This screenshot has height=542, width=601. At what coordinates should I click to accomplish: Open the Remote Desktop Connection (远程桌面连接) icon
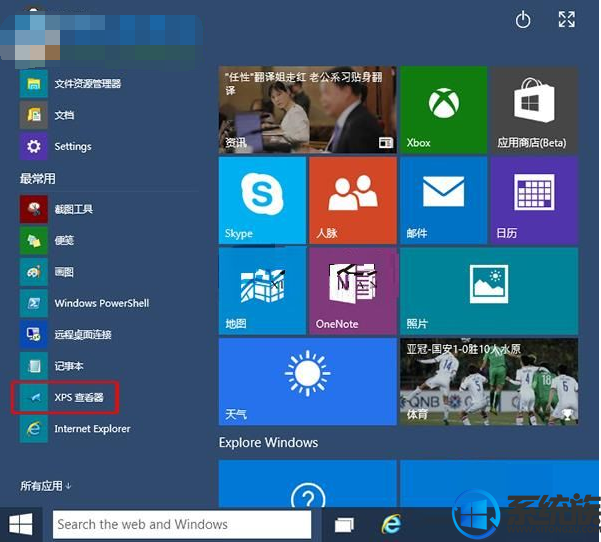(34, 335)
